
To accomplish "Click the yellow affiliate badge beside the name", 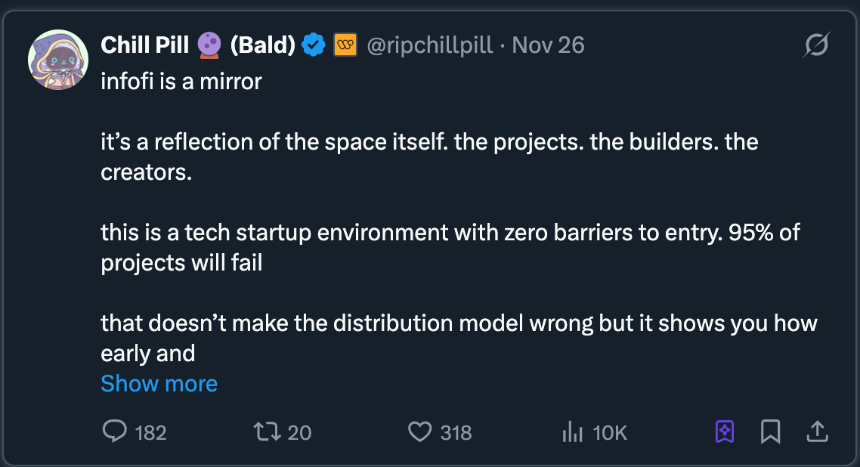I will [345, 46].
